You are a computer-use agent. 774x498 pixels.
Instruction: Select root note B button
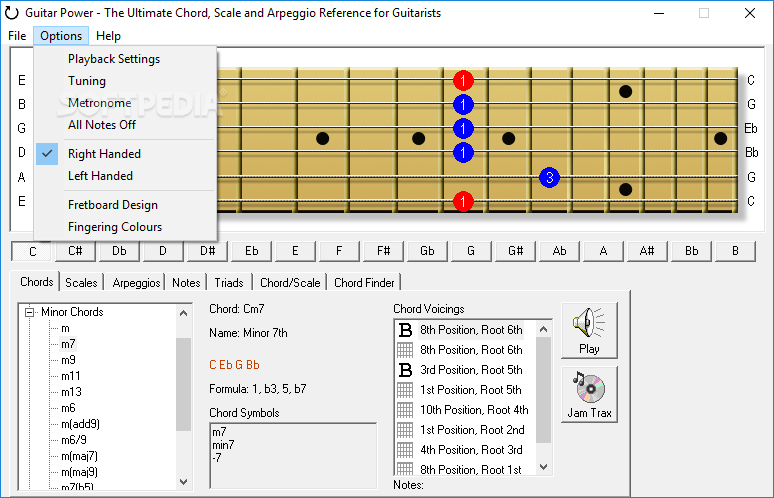pos(735,251)
